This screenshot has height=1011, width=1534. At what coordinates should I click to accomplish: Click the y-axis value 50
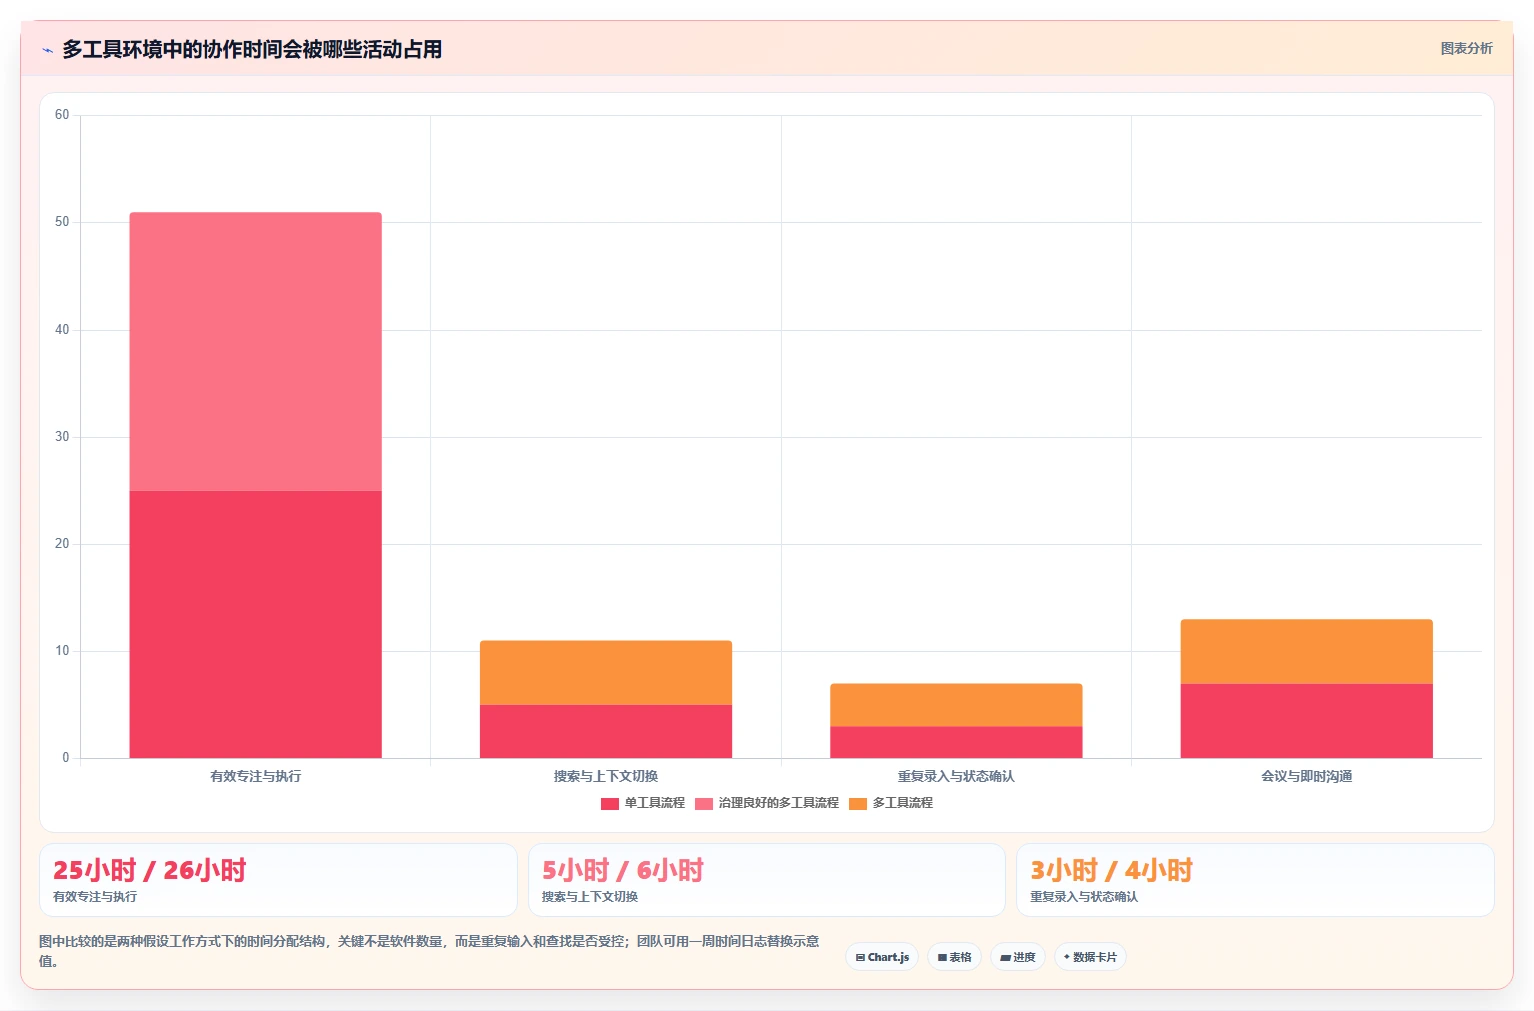click(x=62, y=222)
